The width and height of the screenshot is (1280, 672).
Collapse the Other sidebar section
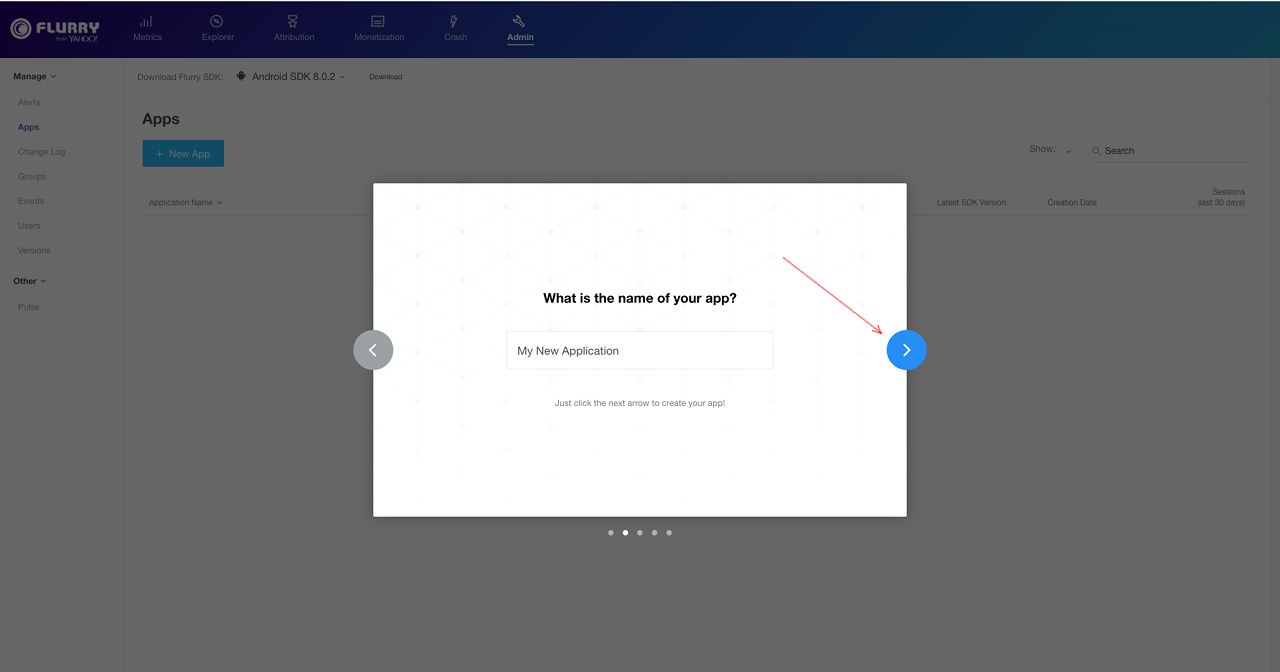(x=30, y=281)
